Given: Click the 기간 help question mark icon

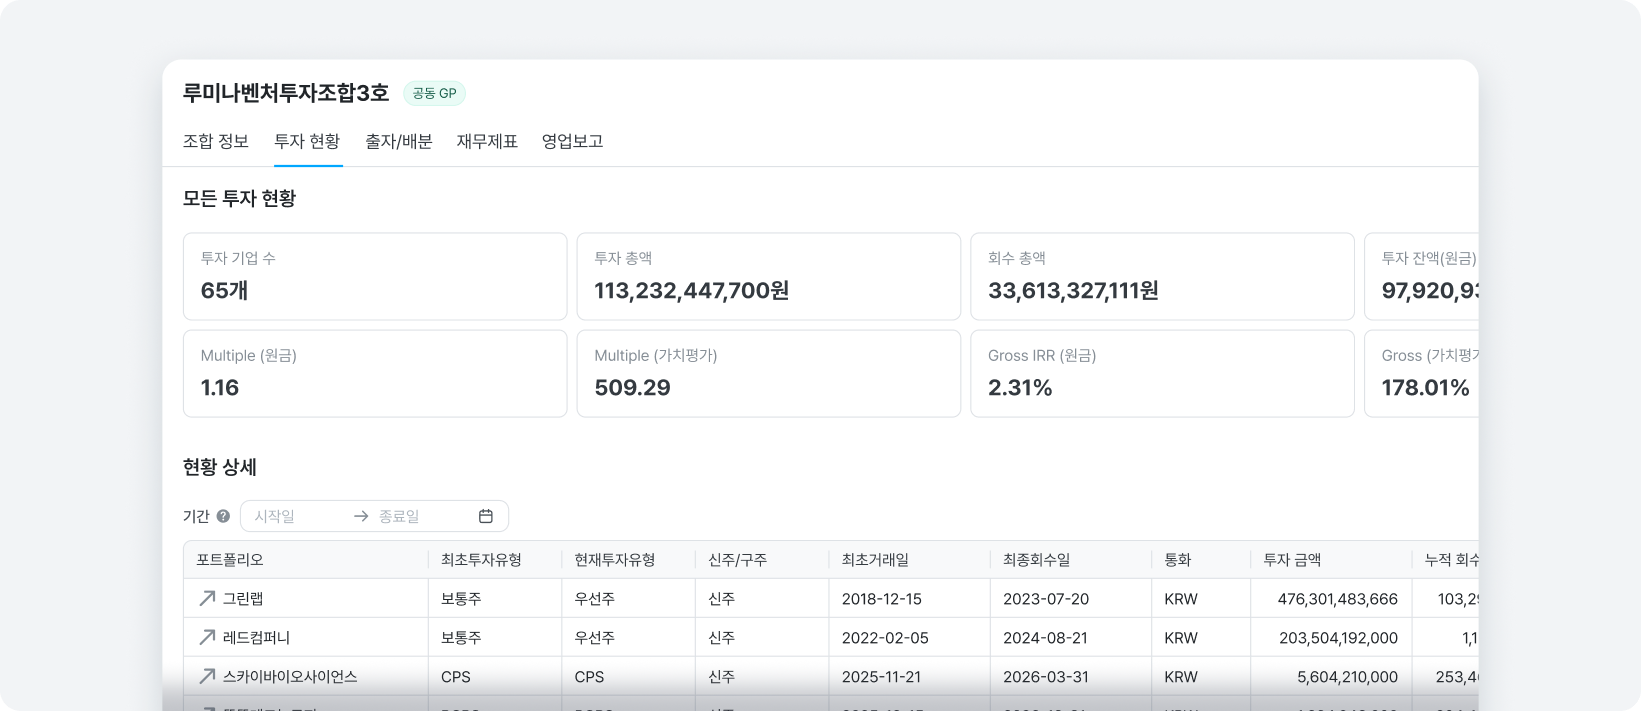Looking at the screenshot, I should click(223, 516).
